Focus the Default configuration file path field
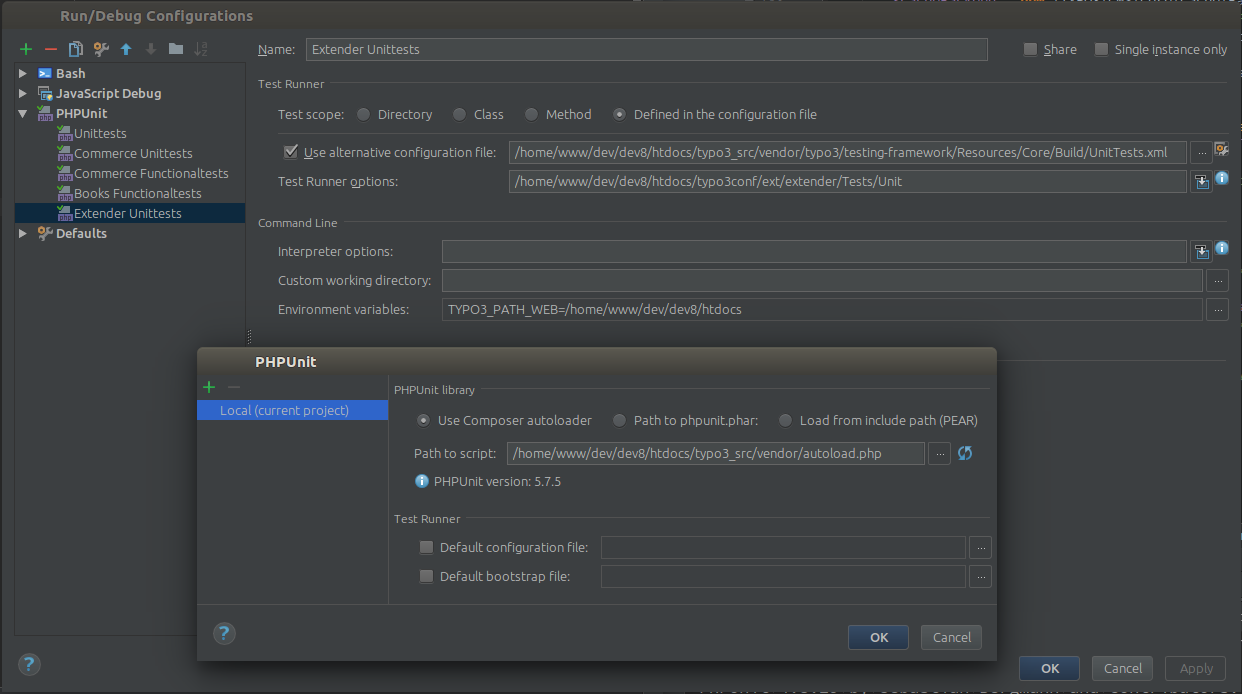Image resolution: width=1242 pixels, height=694 pixels. click(x=783, y=547)
